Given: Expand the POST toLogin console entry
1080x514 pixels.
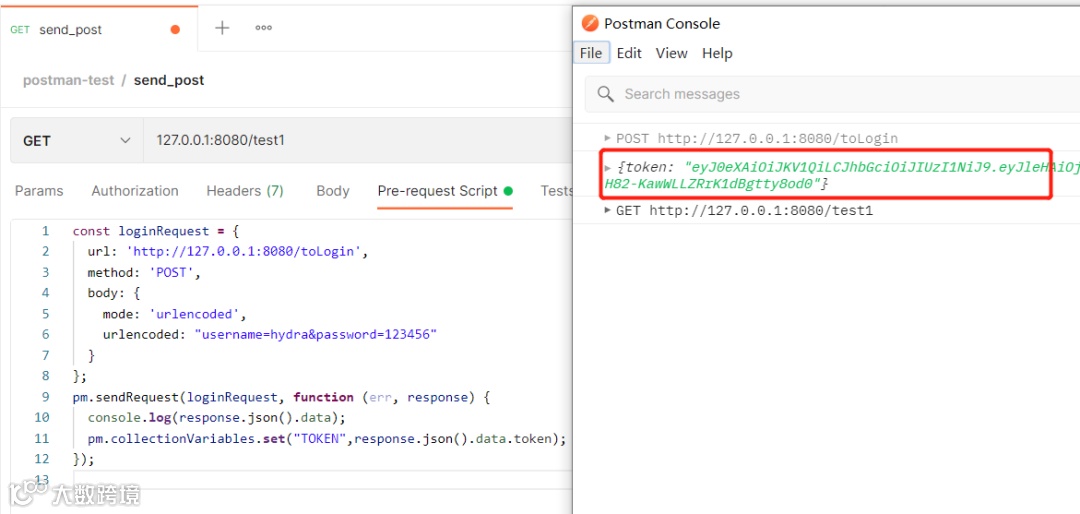Looking at the screenshot, I should tap(608, 137).
